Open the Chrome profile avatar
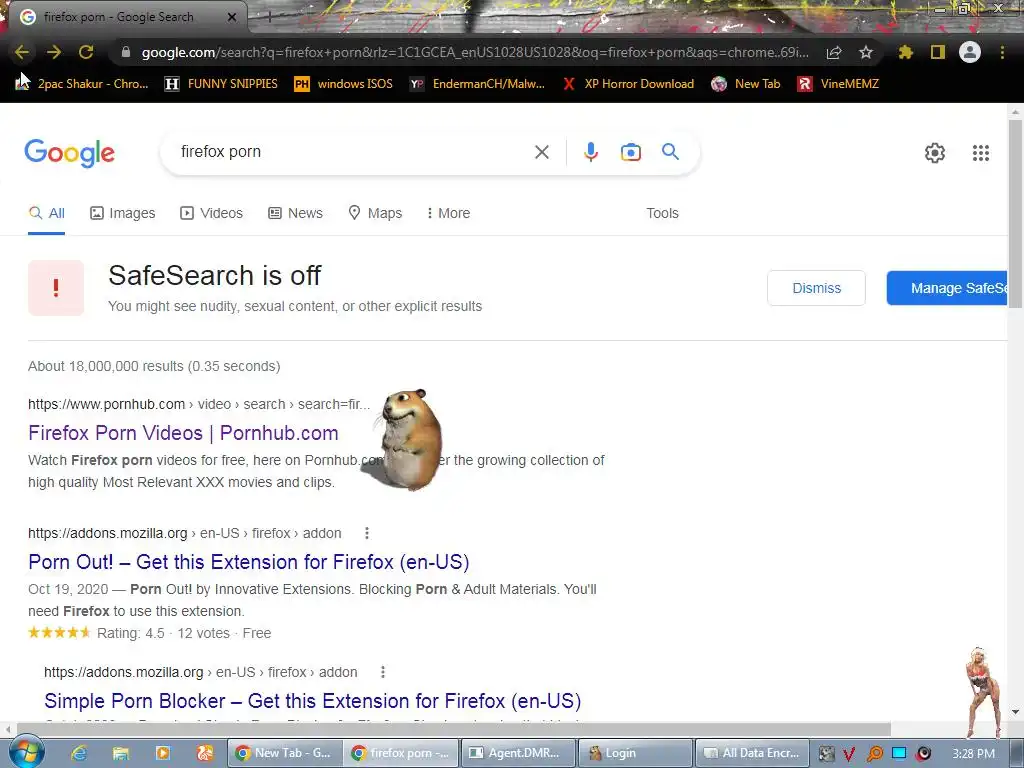 (x=970, y=52)
